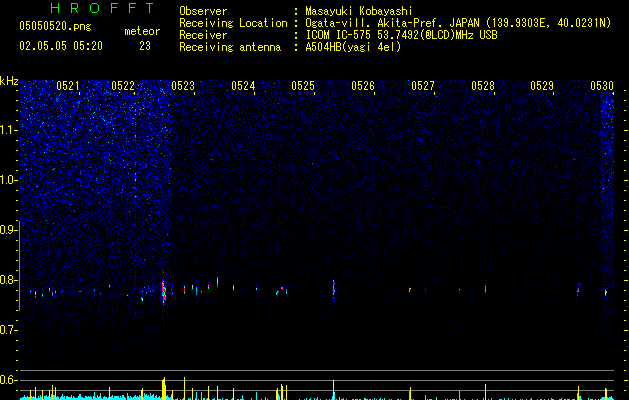Click the Receiver label
The height and width of the screenshot is (400, 629).
click(203, 35)
